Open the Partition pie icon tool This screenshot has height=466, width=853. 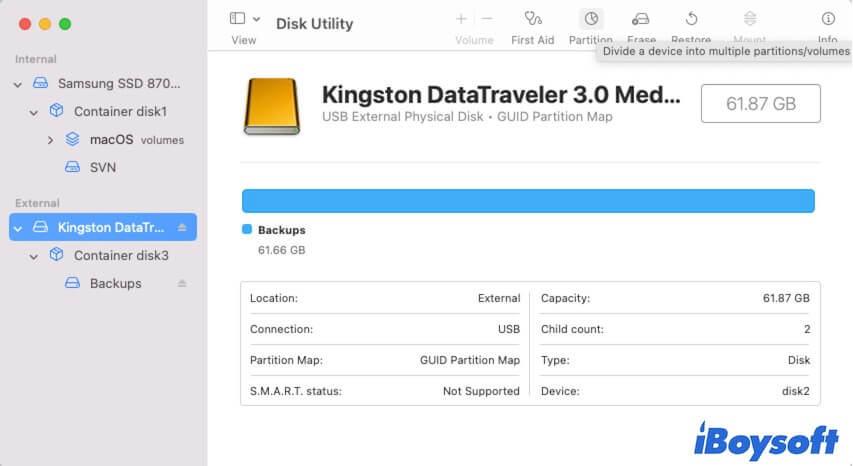(591, 19)
